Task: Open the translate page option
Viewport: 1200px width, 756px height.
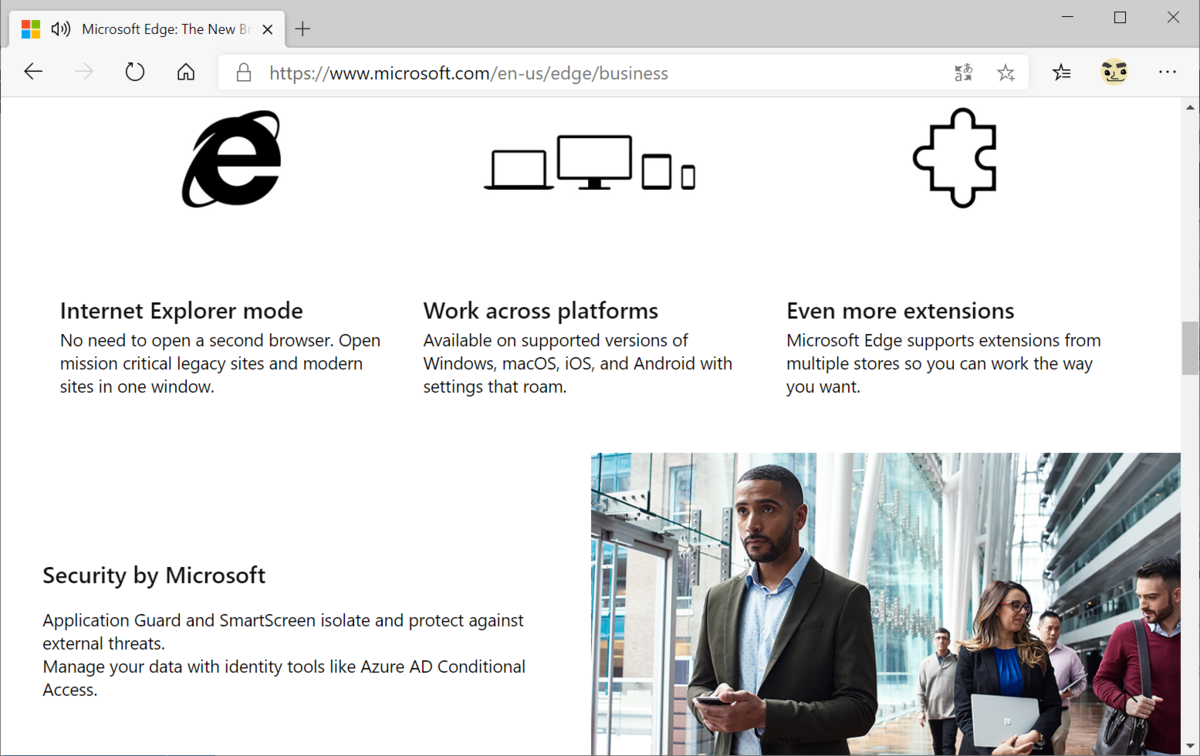Action: pyautogui.click(x=963, y=72)
